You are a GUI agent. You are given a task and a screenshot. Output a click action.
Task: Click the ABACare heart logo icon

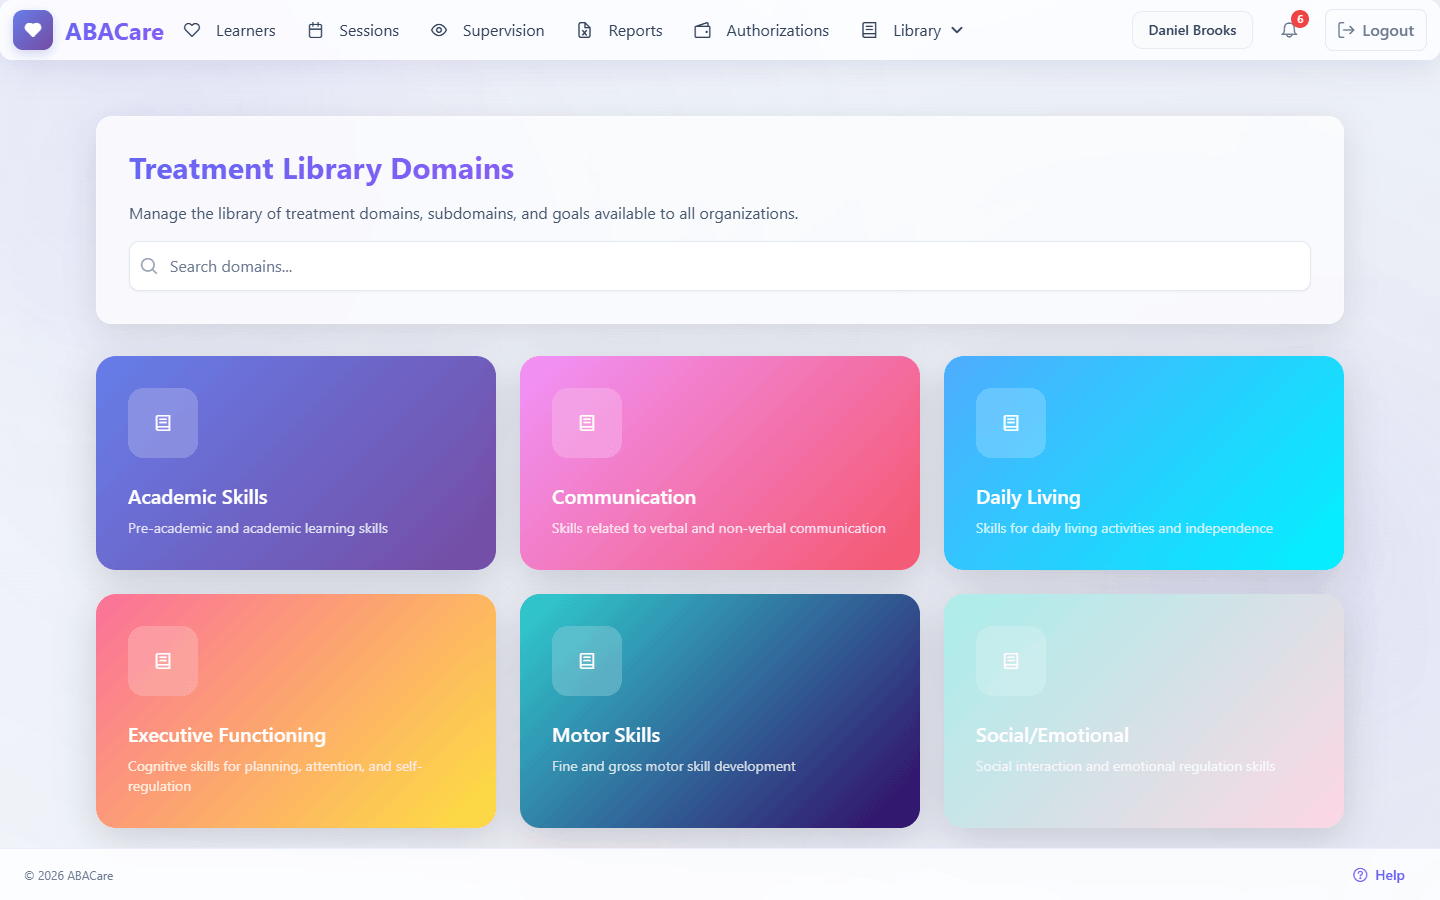pyautogui.click(x=33, y=30)
